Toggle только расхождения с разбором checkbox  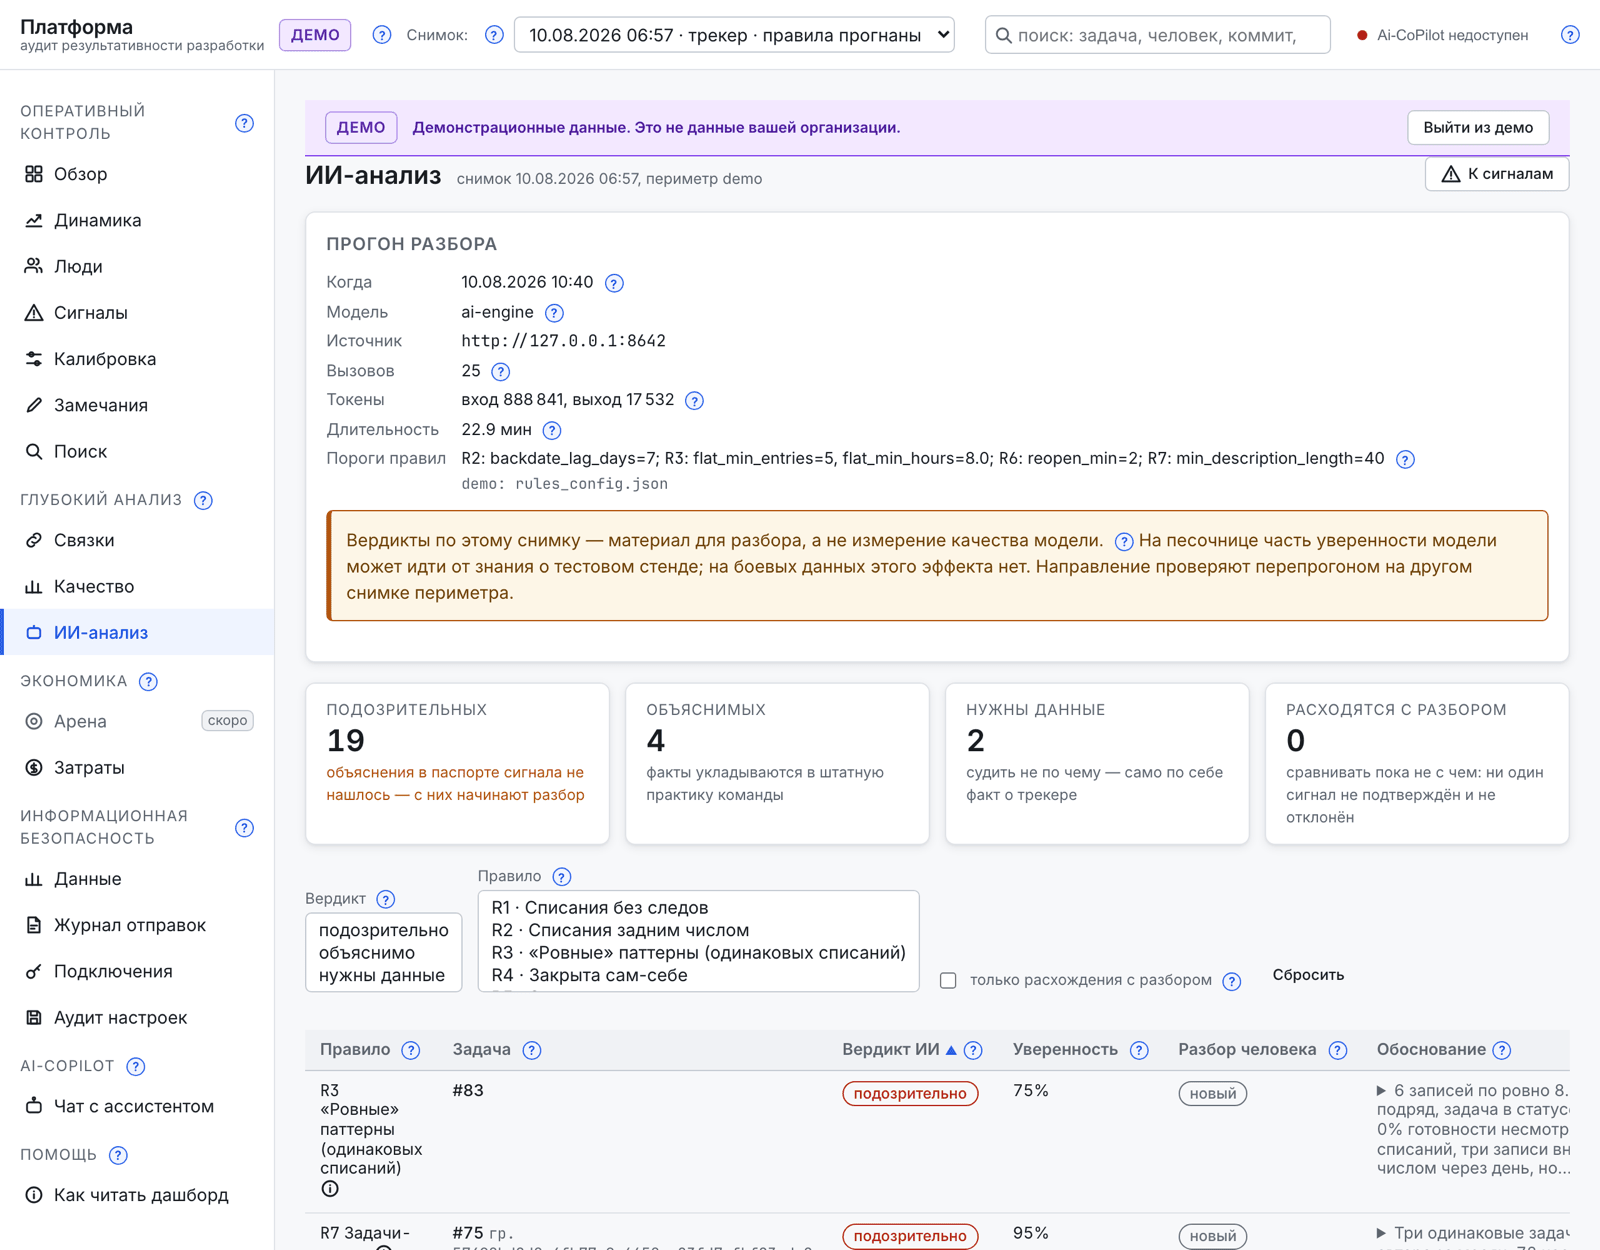point(948,980)
